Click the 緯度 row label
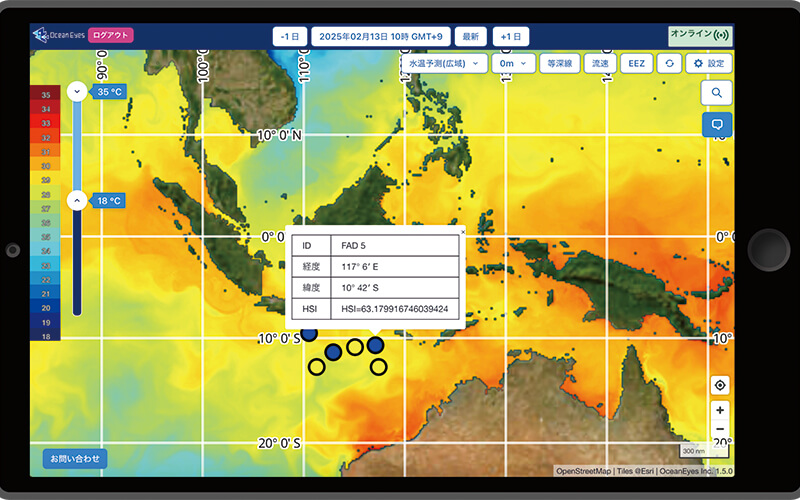The width and height of the screenshot is (800, 500). [311, 288]
